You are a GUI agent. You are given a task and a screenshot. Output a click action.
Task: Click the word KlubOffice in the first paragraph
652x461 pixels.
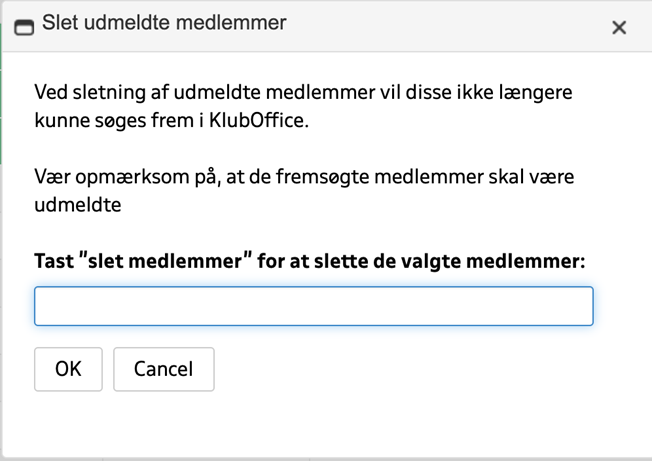click(x=258, y=121)
